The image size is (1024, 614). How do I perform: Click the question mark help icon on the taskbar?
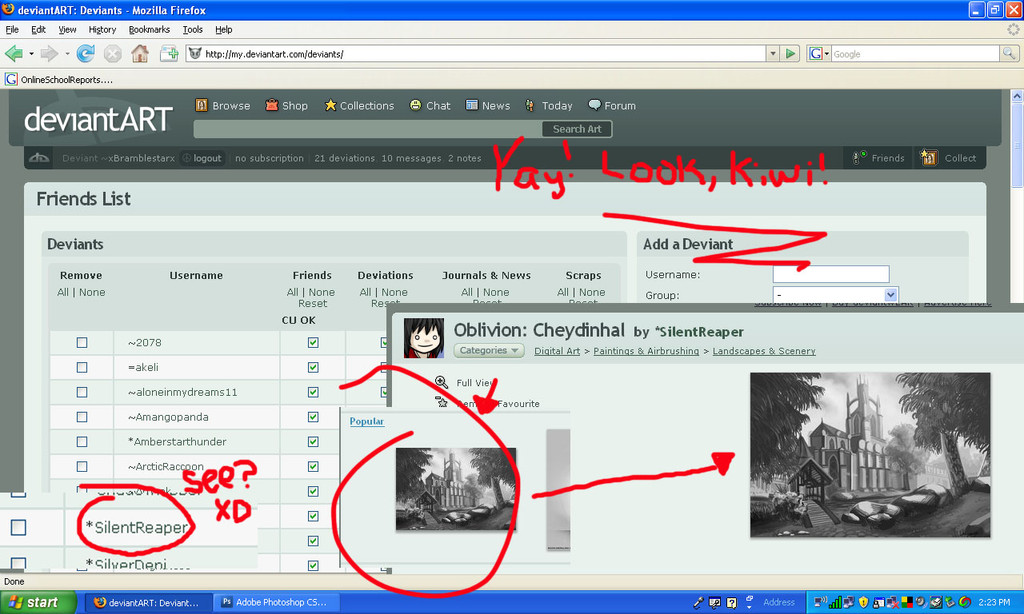tap(732, 602)
